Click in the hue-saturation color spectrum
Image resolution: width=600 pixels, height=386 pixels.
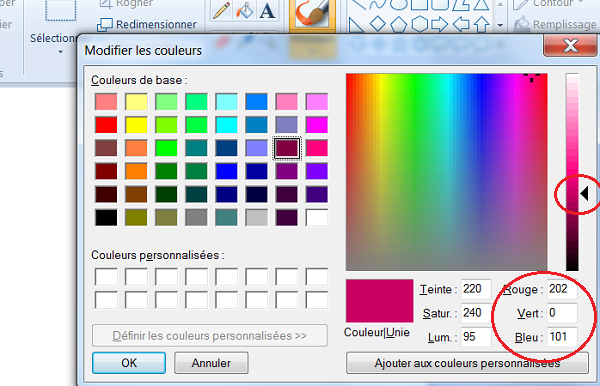pyautogui.click(x=447, y=172)
